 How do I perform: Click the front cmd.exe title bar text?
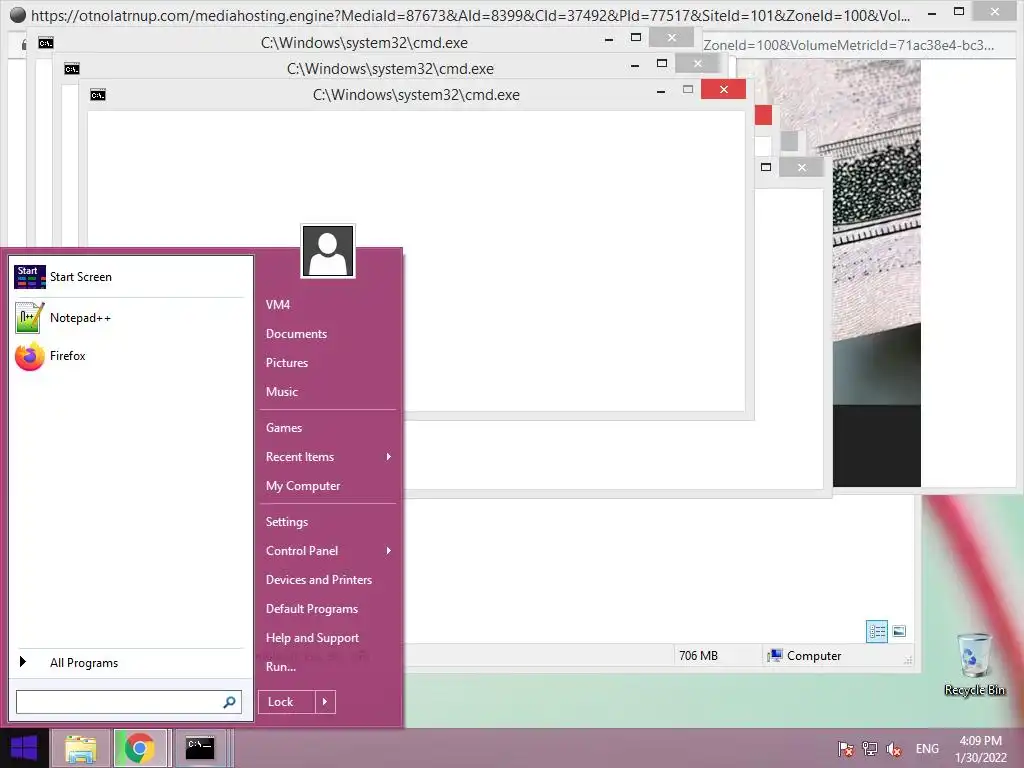coord(416,95)
